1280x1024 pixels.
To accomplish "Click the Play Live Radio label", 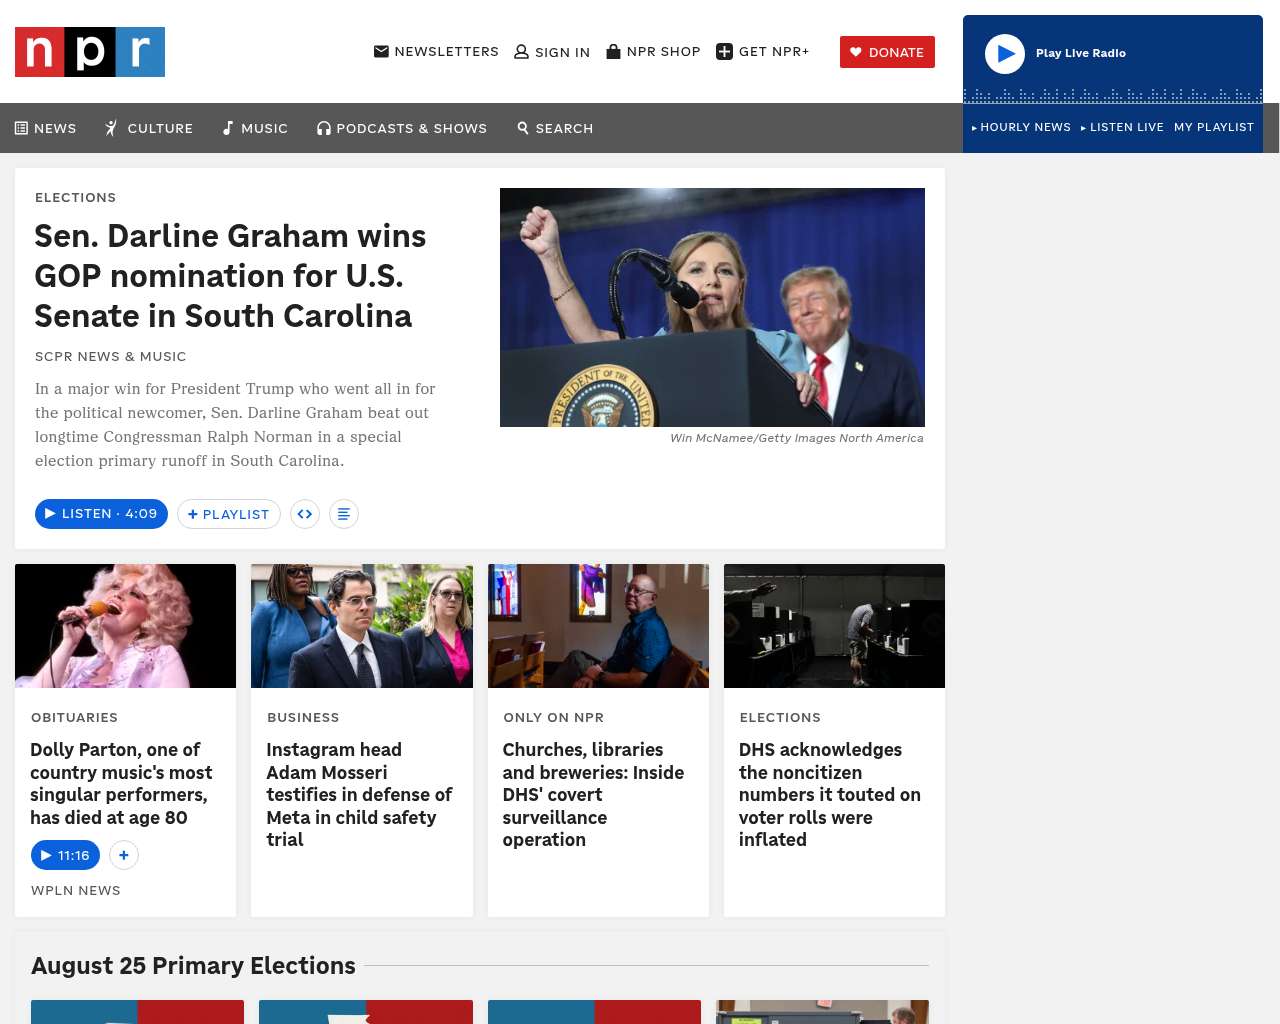I will coord(1081,53).
